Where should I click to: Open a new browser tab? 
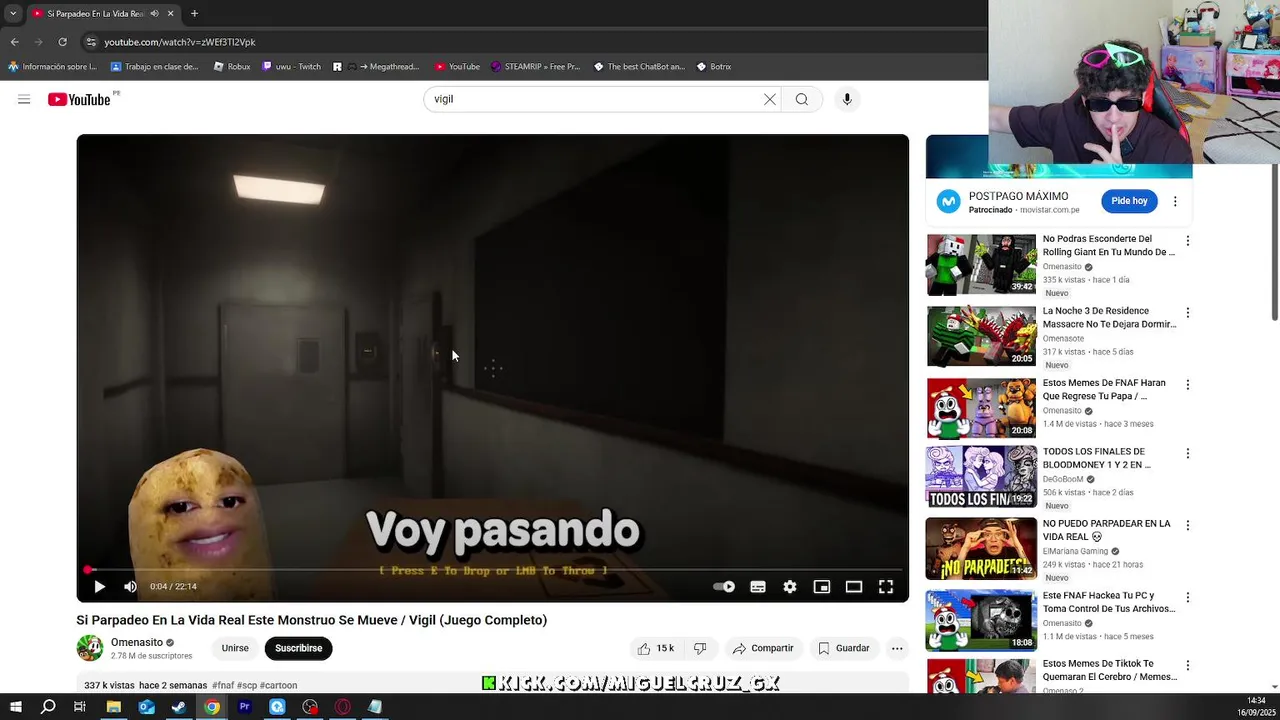194,14
